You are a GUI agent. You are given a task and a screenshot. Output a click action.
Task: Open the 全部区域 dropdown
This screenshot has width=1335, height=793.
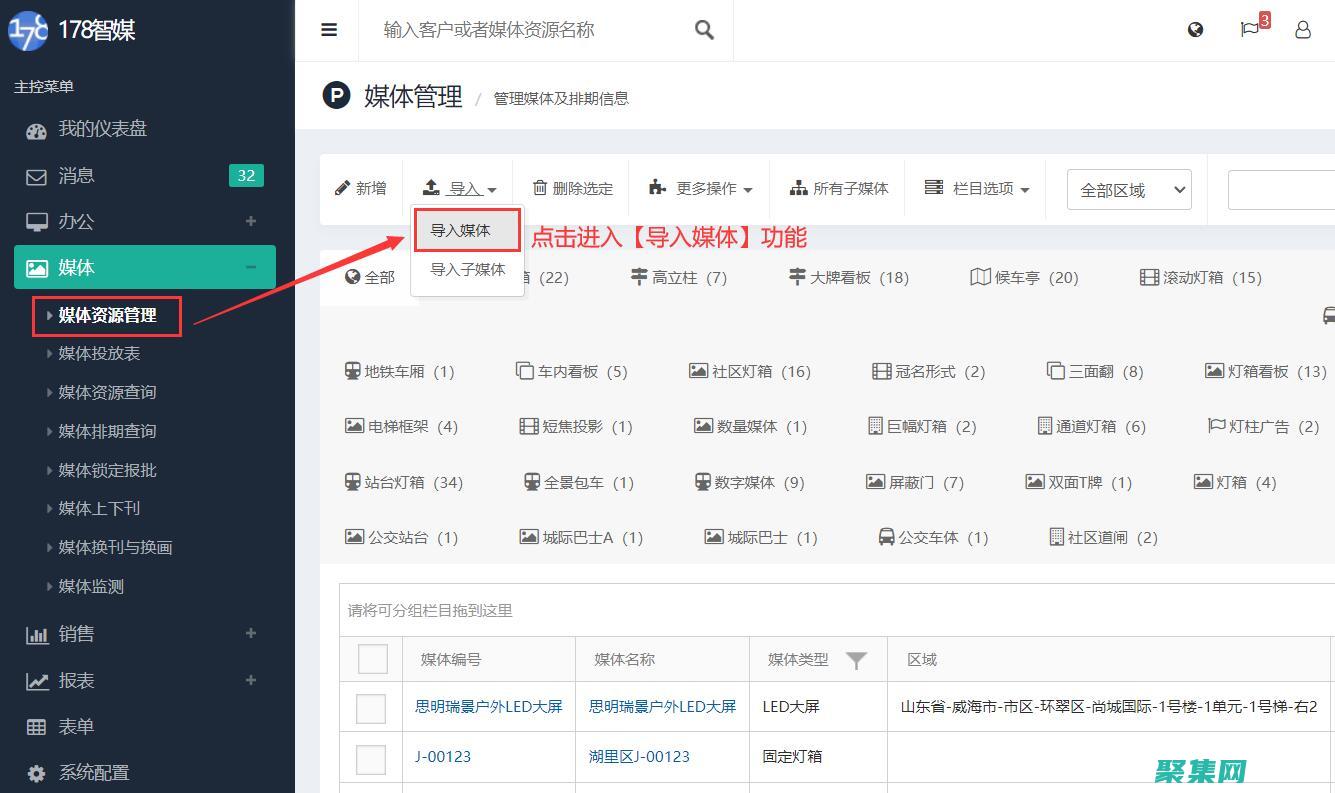coord(1128,188)
